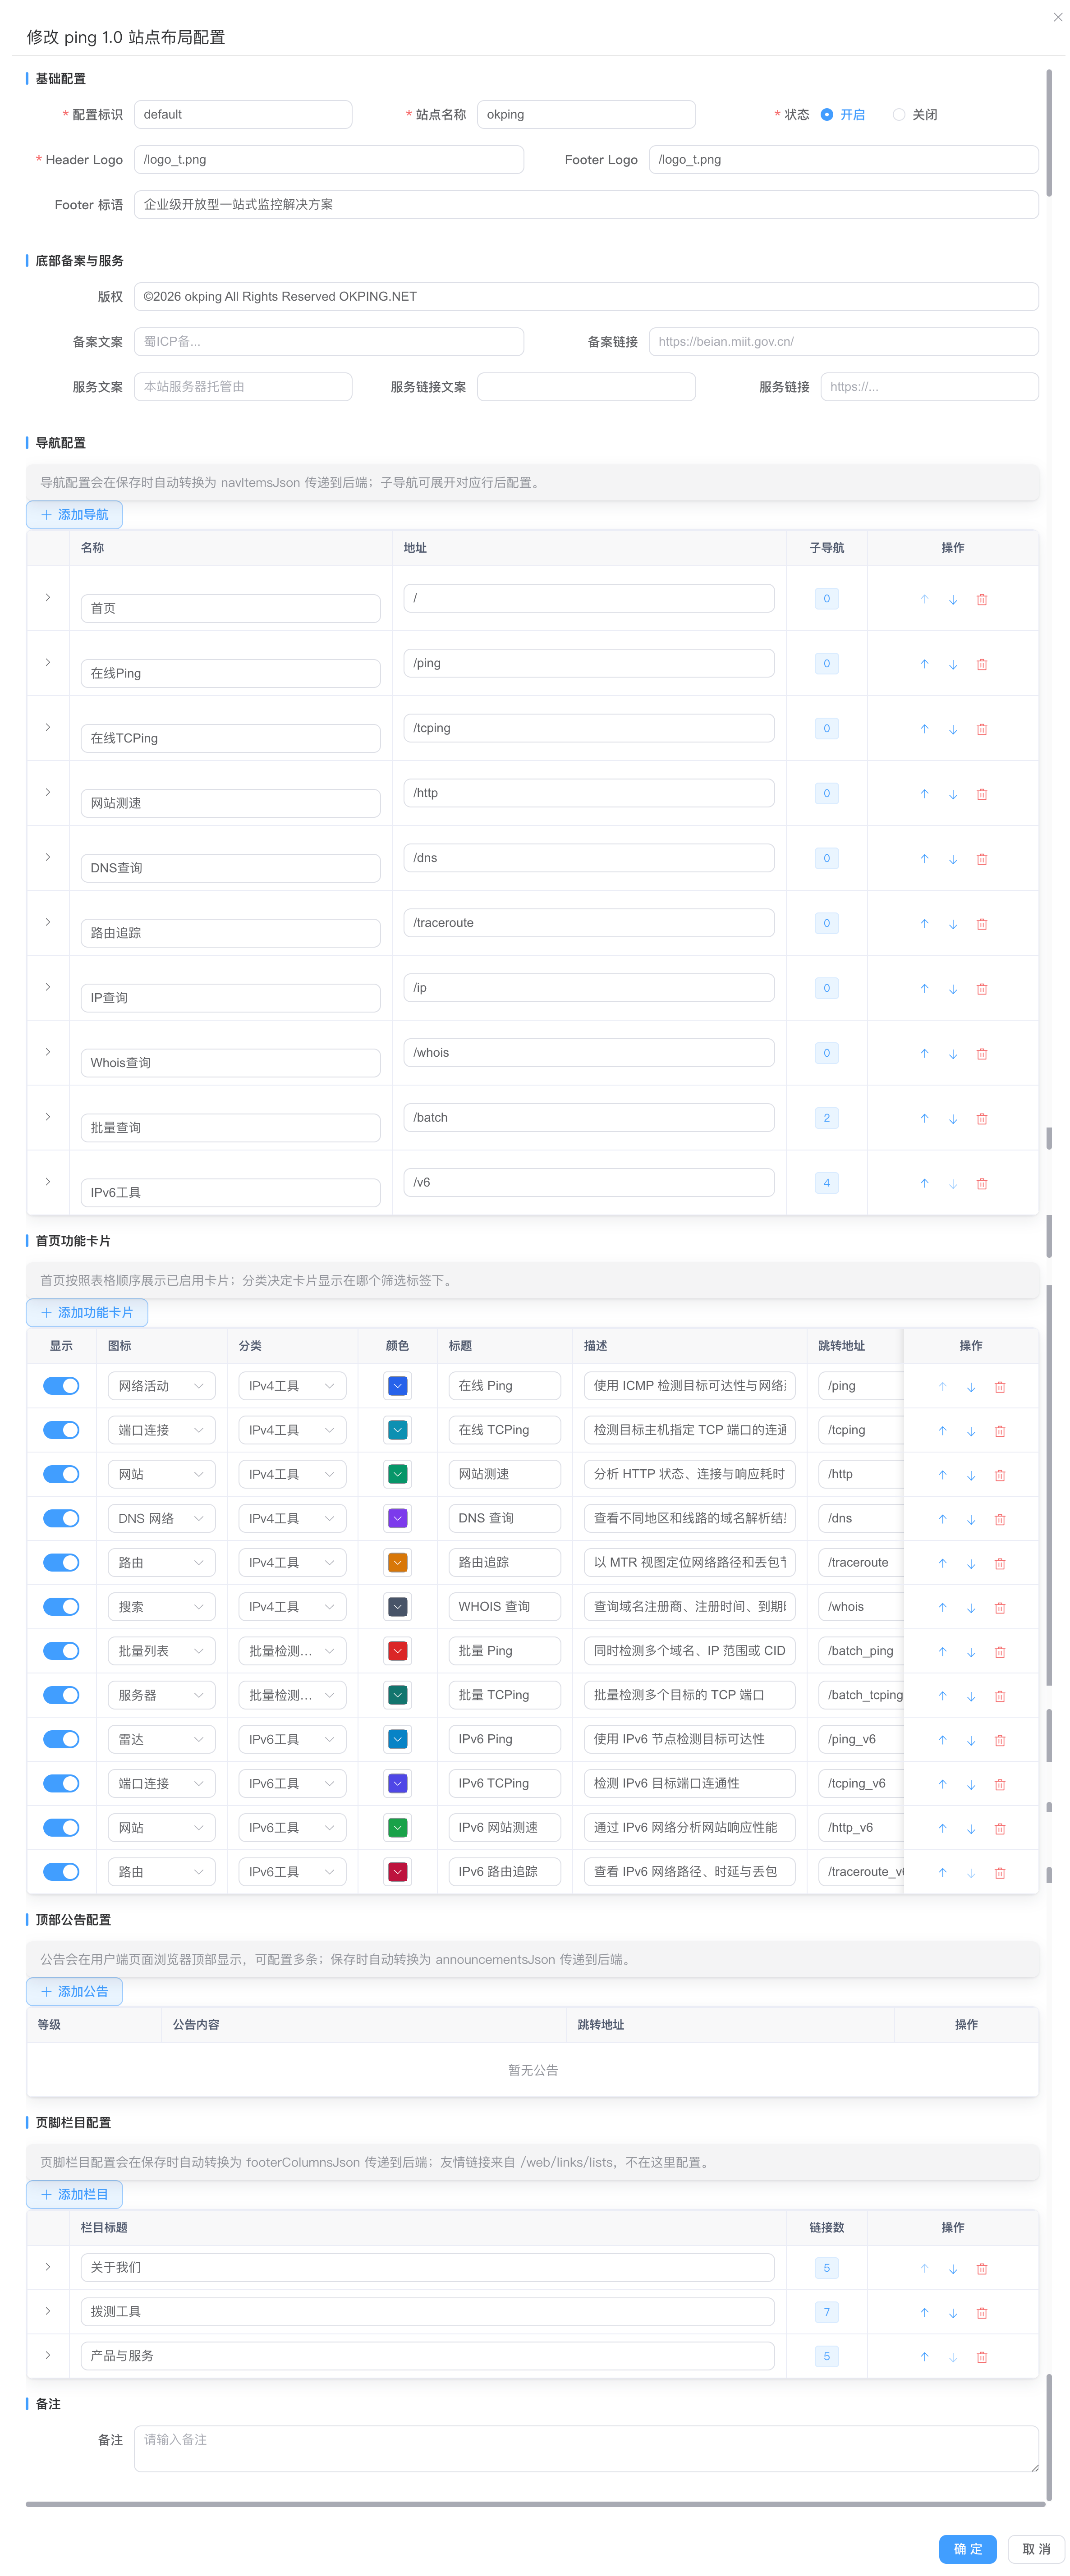Move the IPv6 Ping card down
The image size is (1070, 2576).
click(x=971, y=1740)
